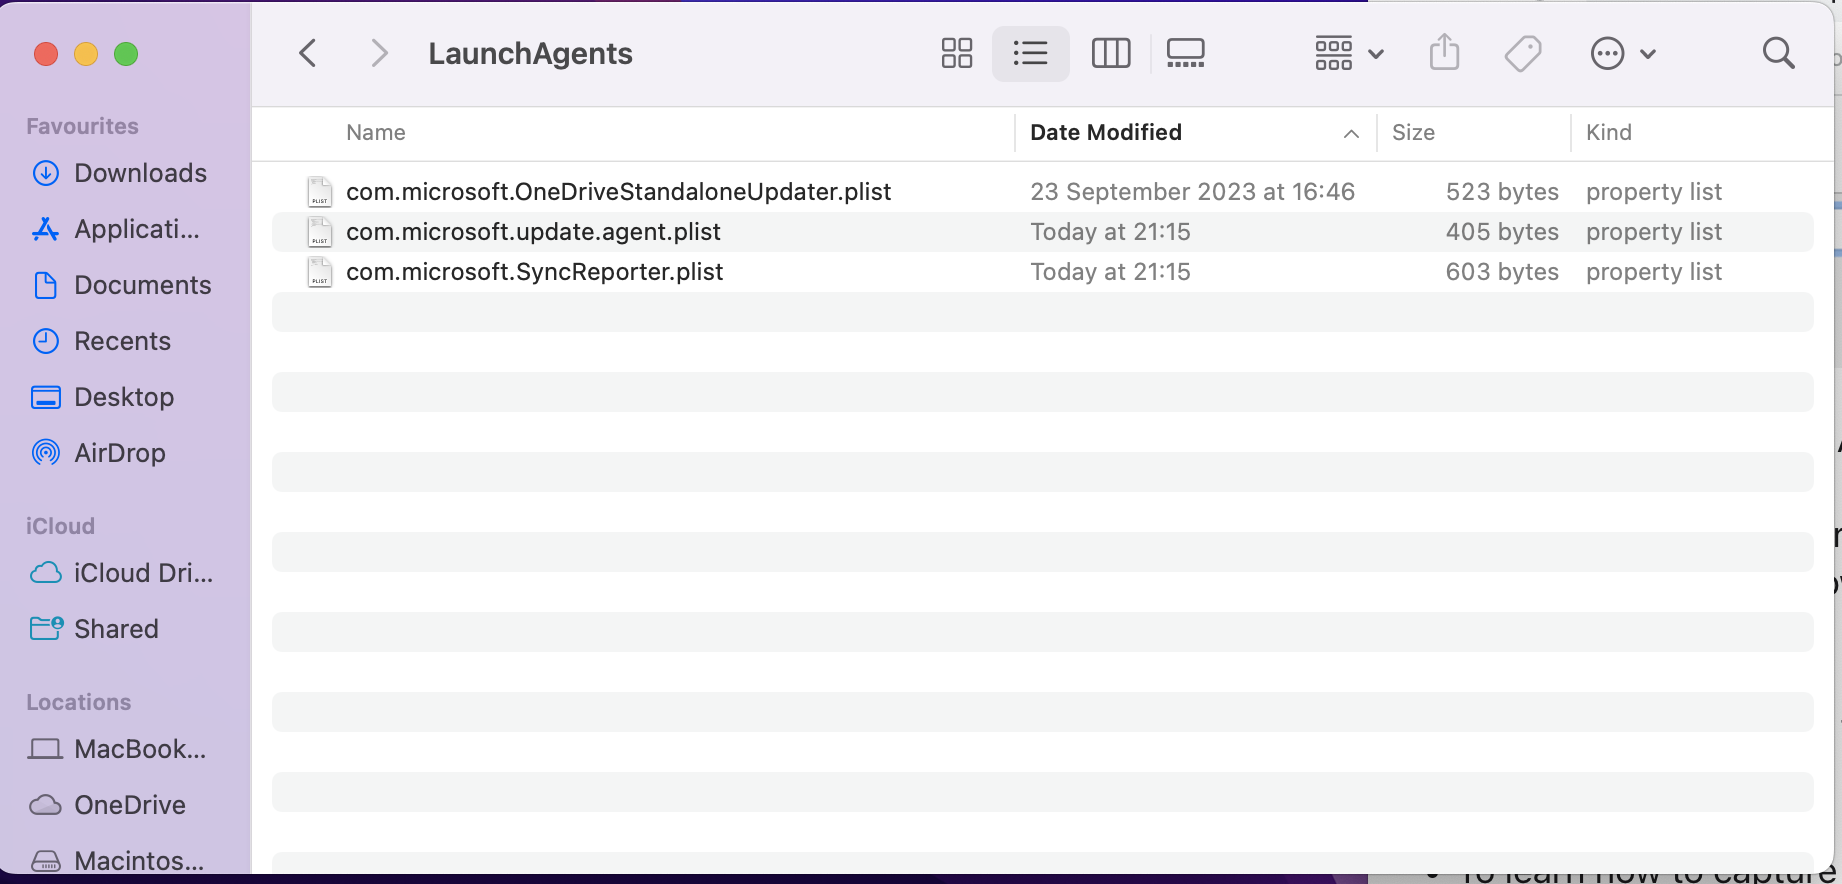Select com.microsoft.OneDriveStandaloneUpdater.plist file name

[x=618, y=192]
